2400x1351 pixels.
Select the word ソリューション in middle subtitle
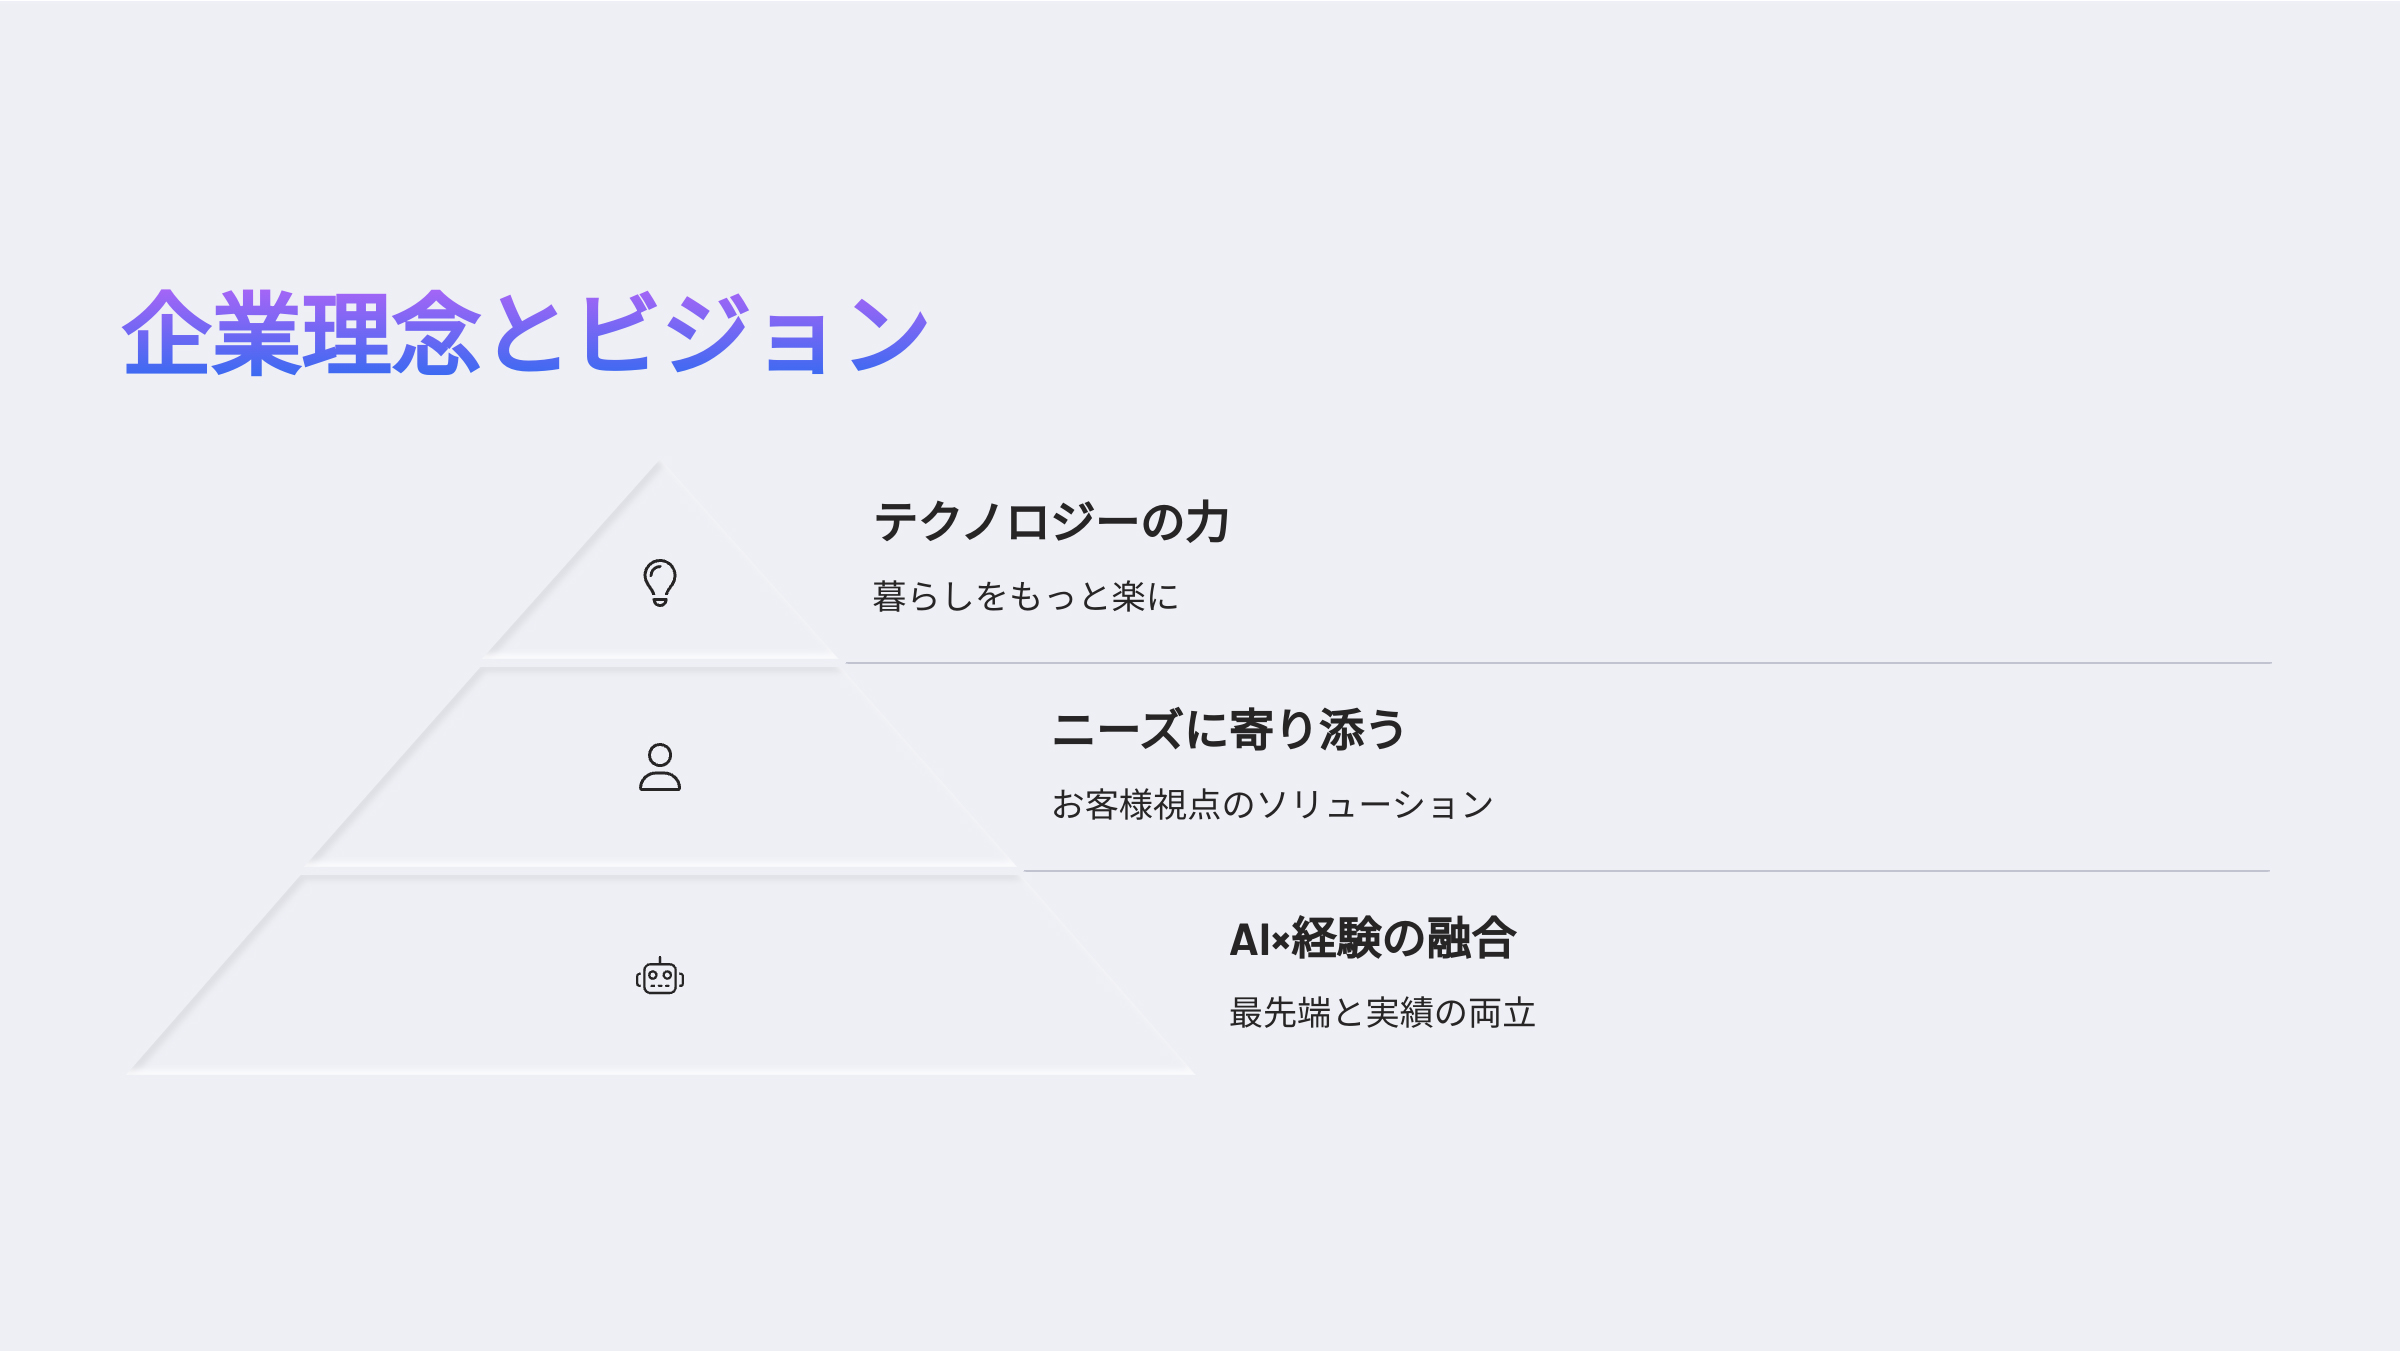pos(1375,804)
